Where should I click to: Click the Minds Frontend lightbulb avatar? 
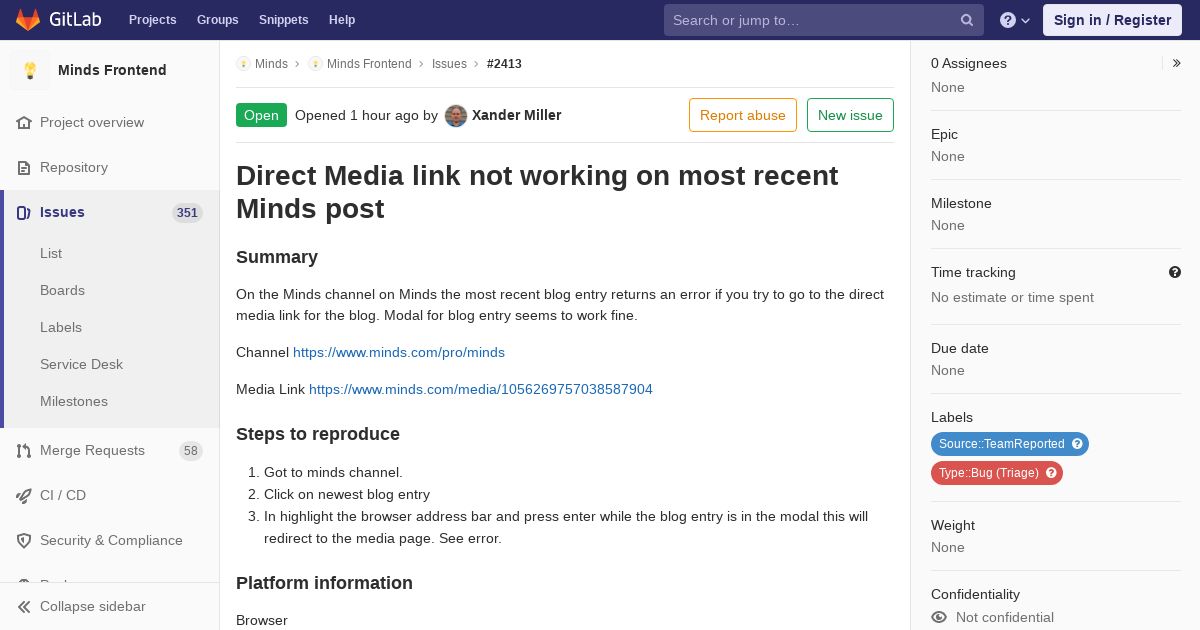click(x=30, y=70)
